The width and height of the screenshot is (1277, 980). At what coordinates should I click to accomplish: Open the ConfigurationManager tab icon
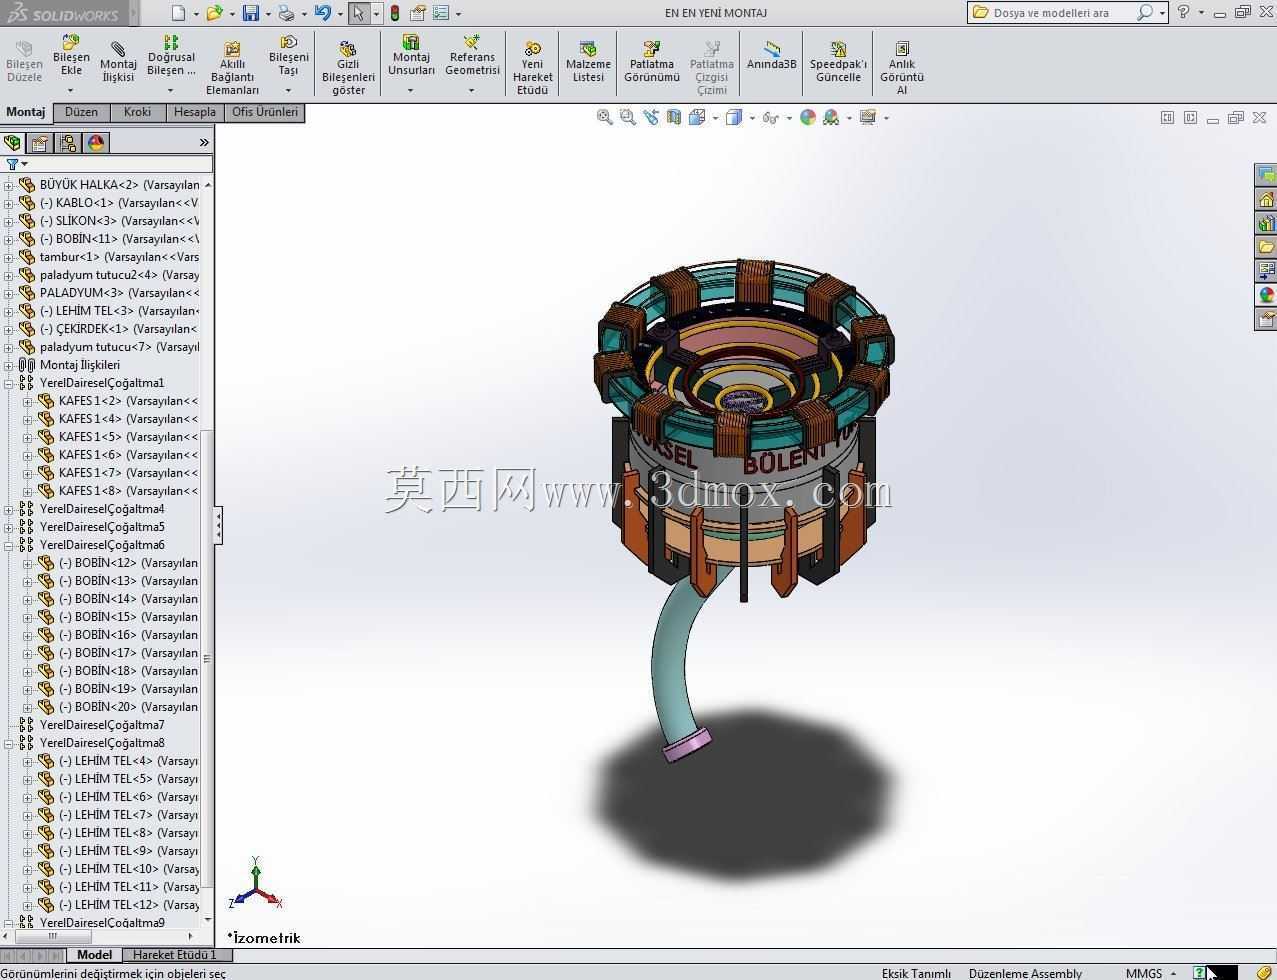[x=68, y=143]
